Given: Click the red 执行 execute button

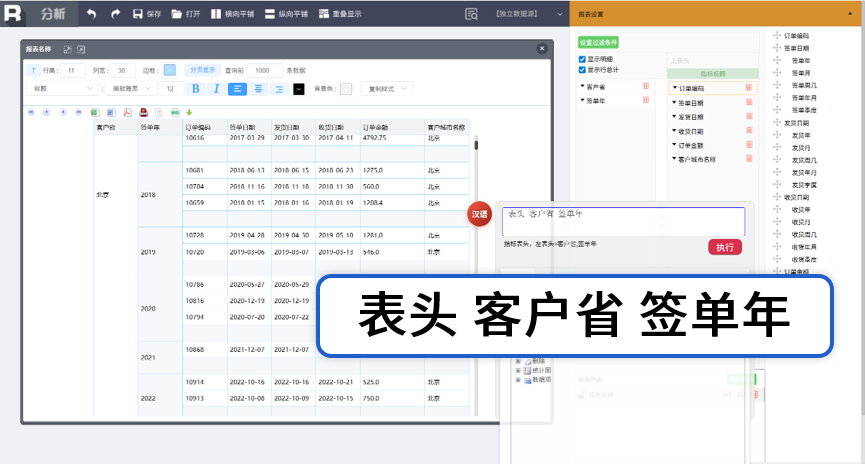Looking at the screenshot, I should point(725,247).
